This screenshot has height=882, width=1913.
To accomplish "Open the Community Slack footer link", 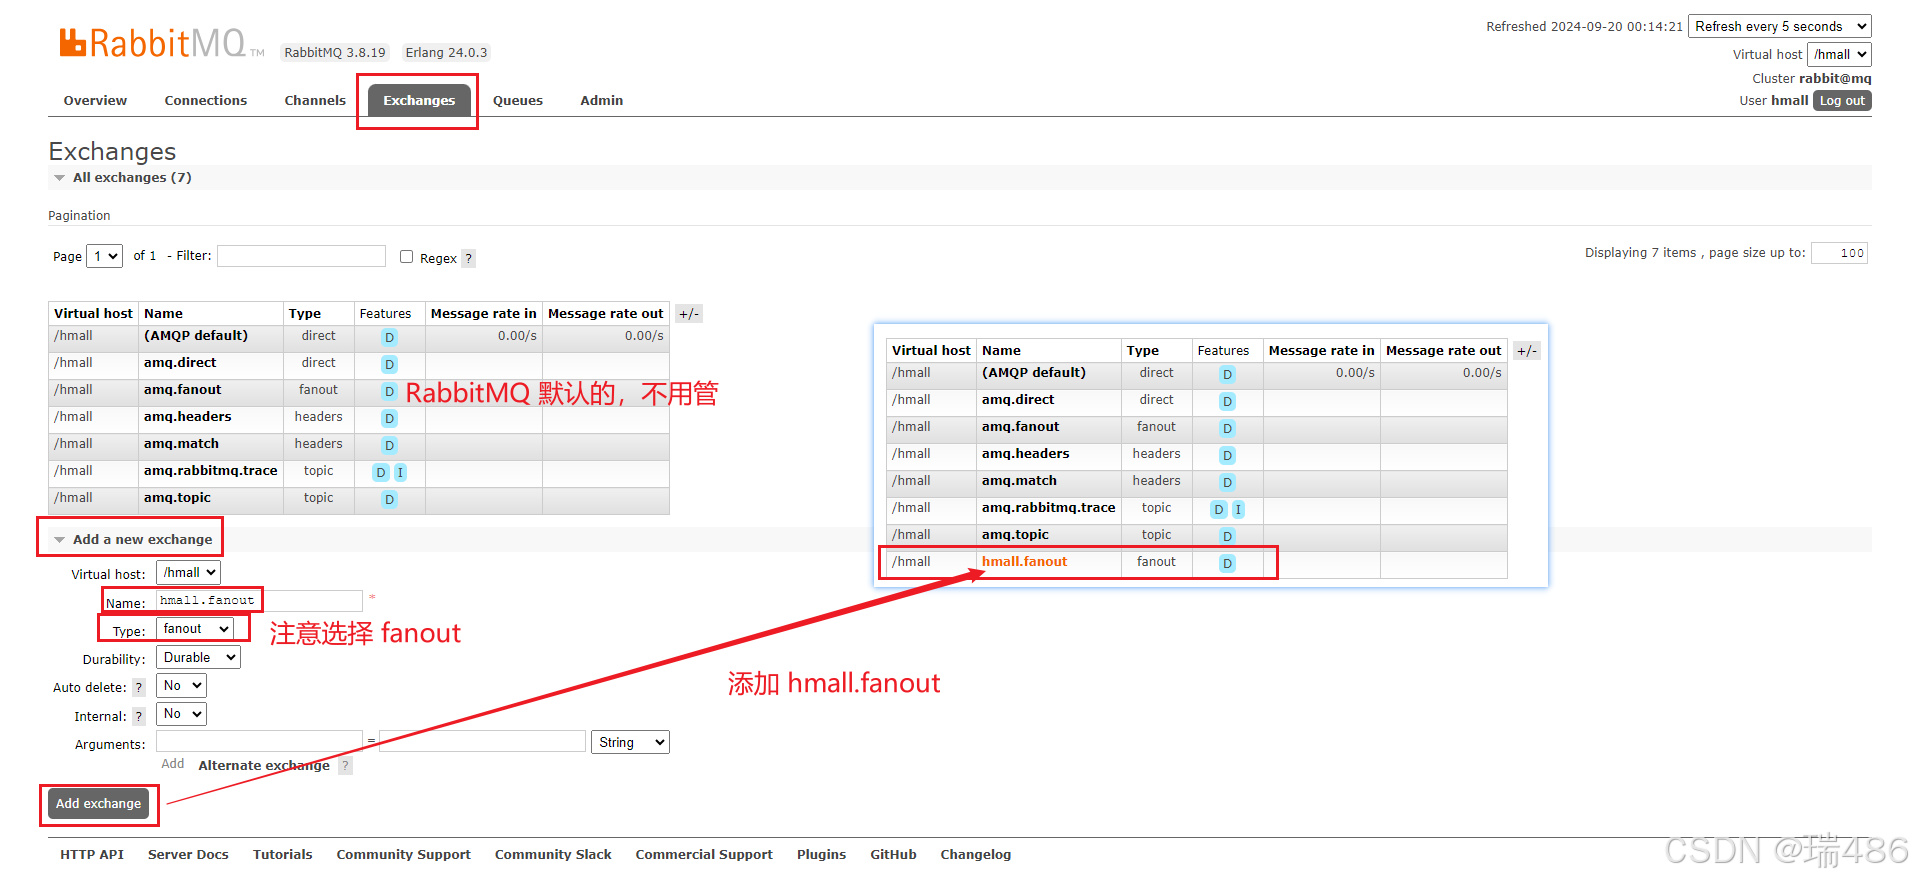I will pos(553,855).
